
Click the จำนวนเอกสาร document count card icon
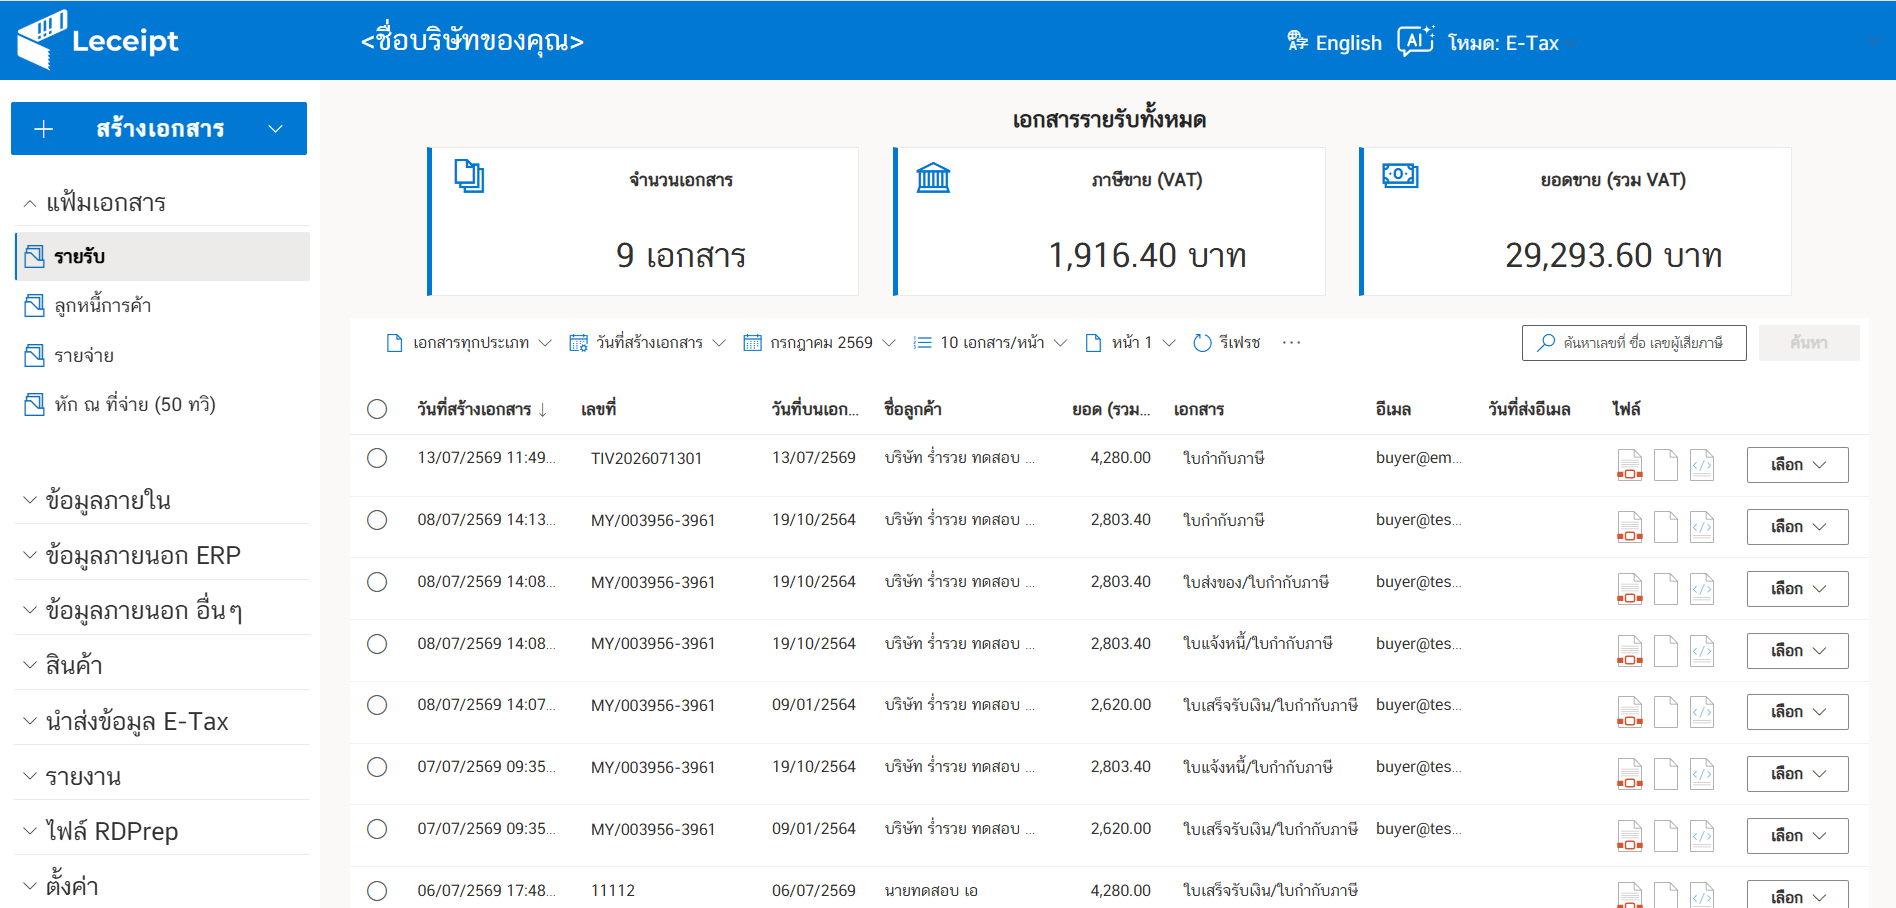pos(469,176)
